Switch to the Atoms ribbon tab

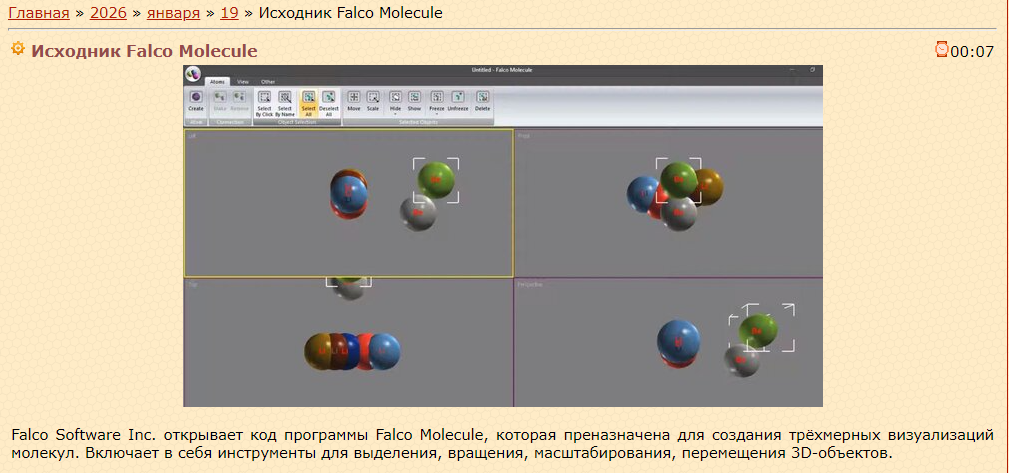(x=217, y=82)
